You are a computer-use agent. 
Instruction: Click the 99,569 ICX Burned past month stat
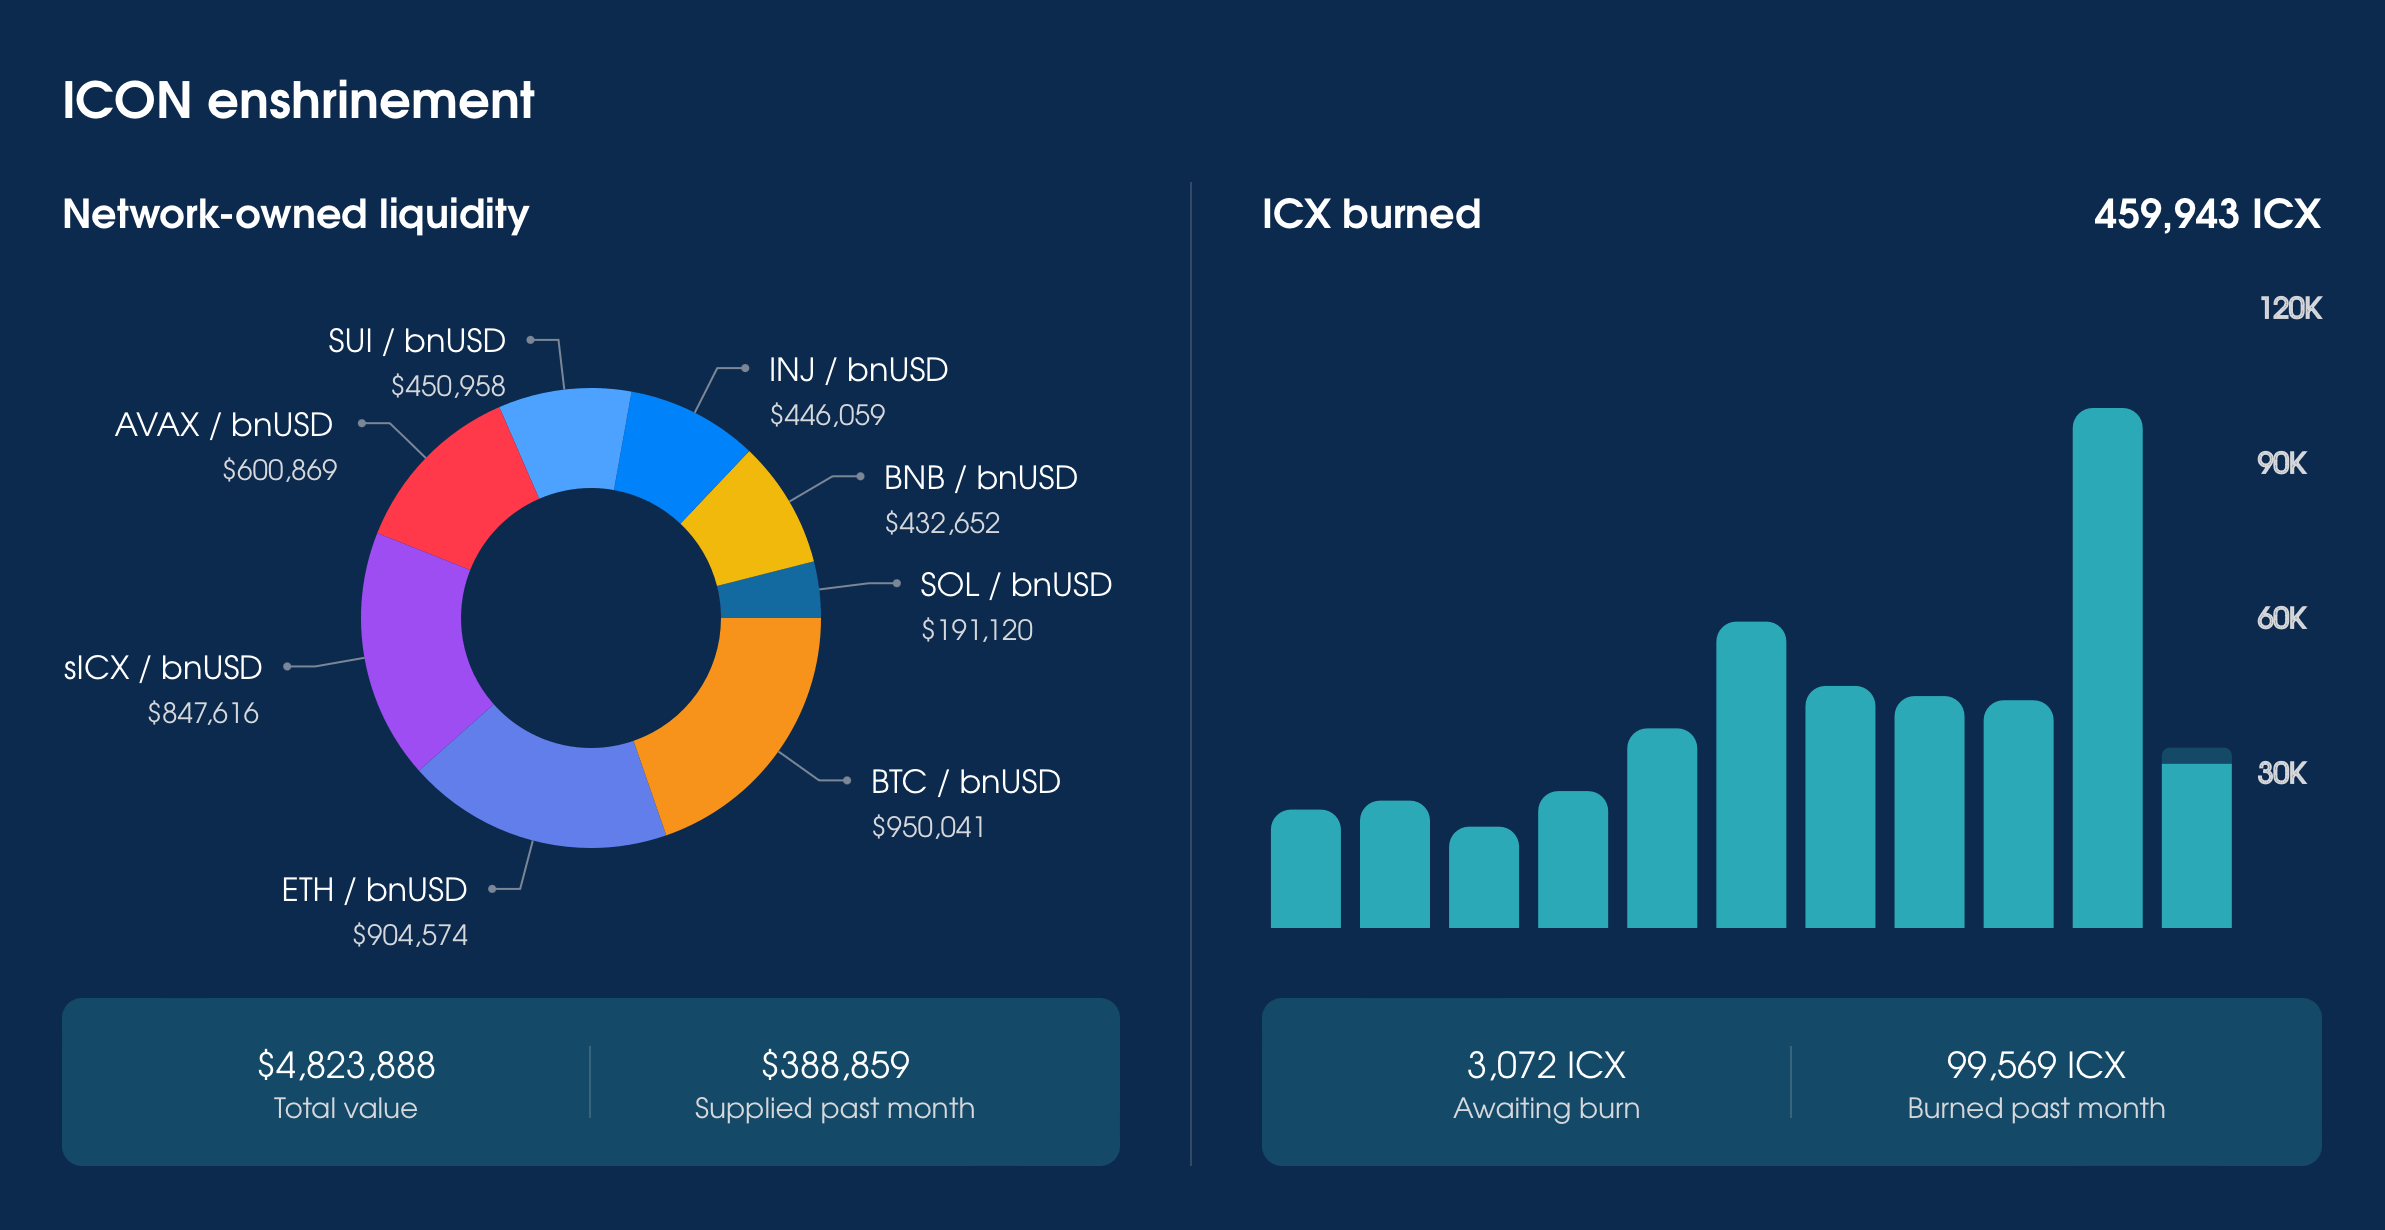point(2035,1065)
